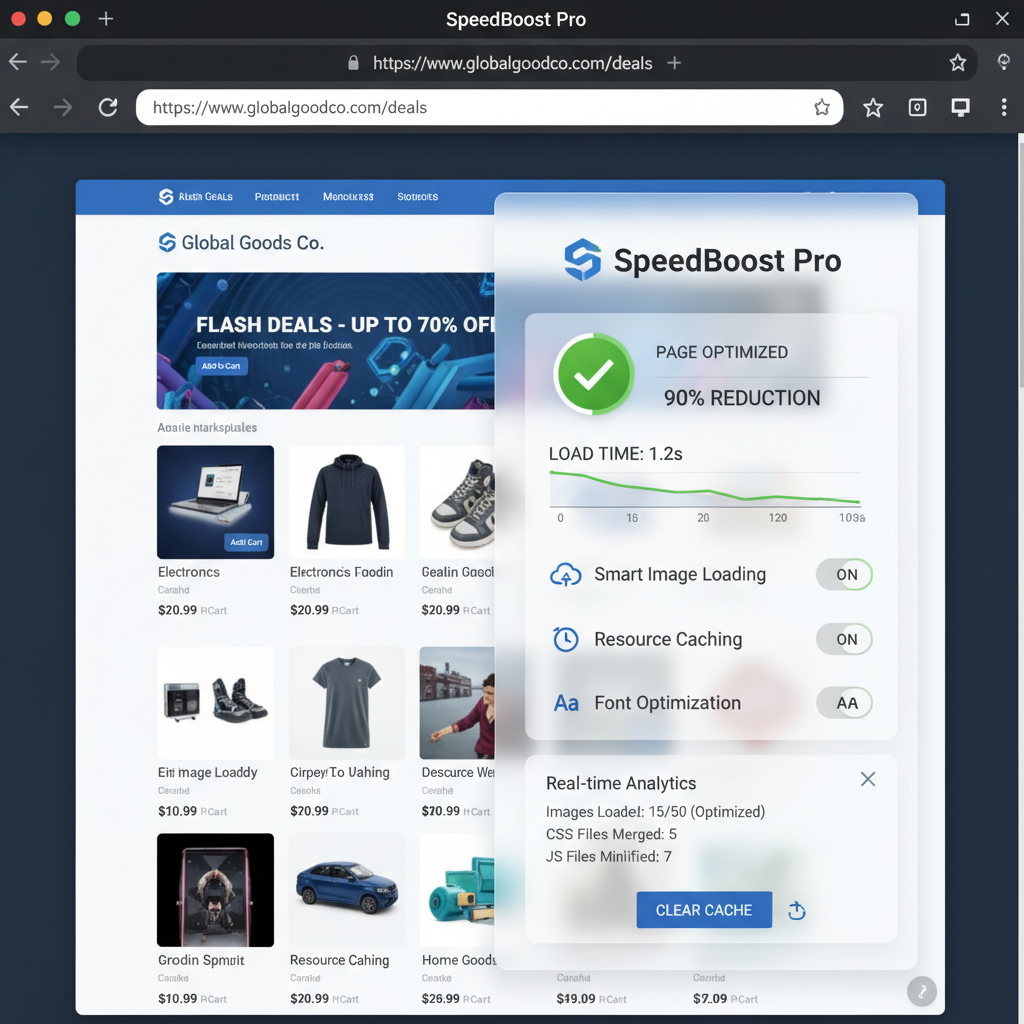This screenshot has width=1024, height=1024.
Task: Click the share icon next to Clear Cache
Action: [x=797, y=910]
